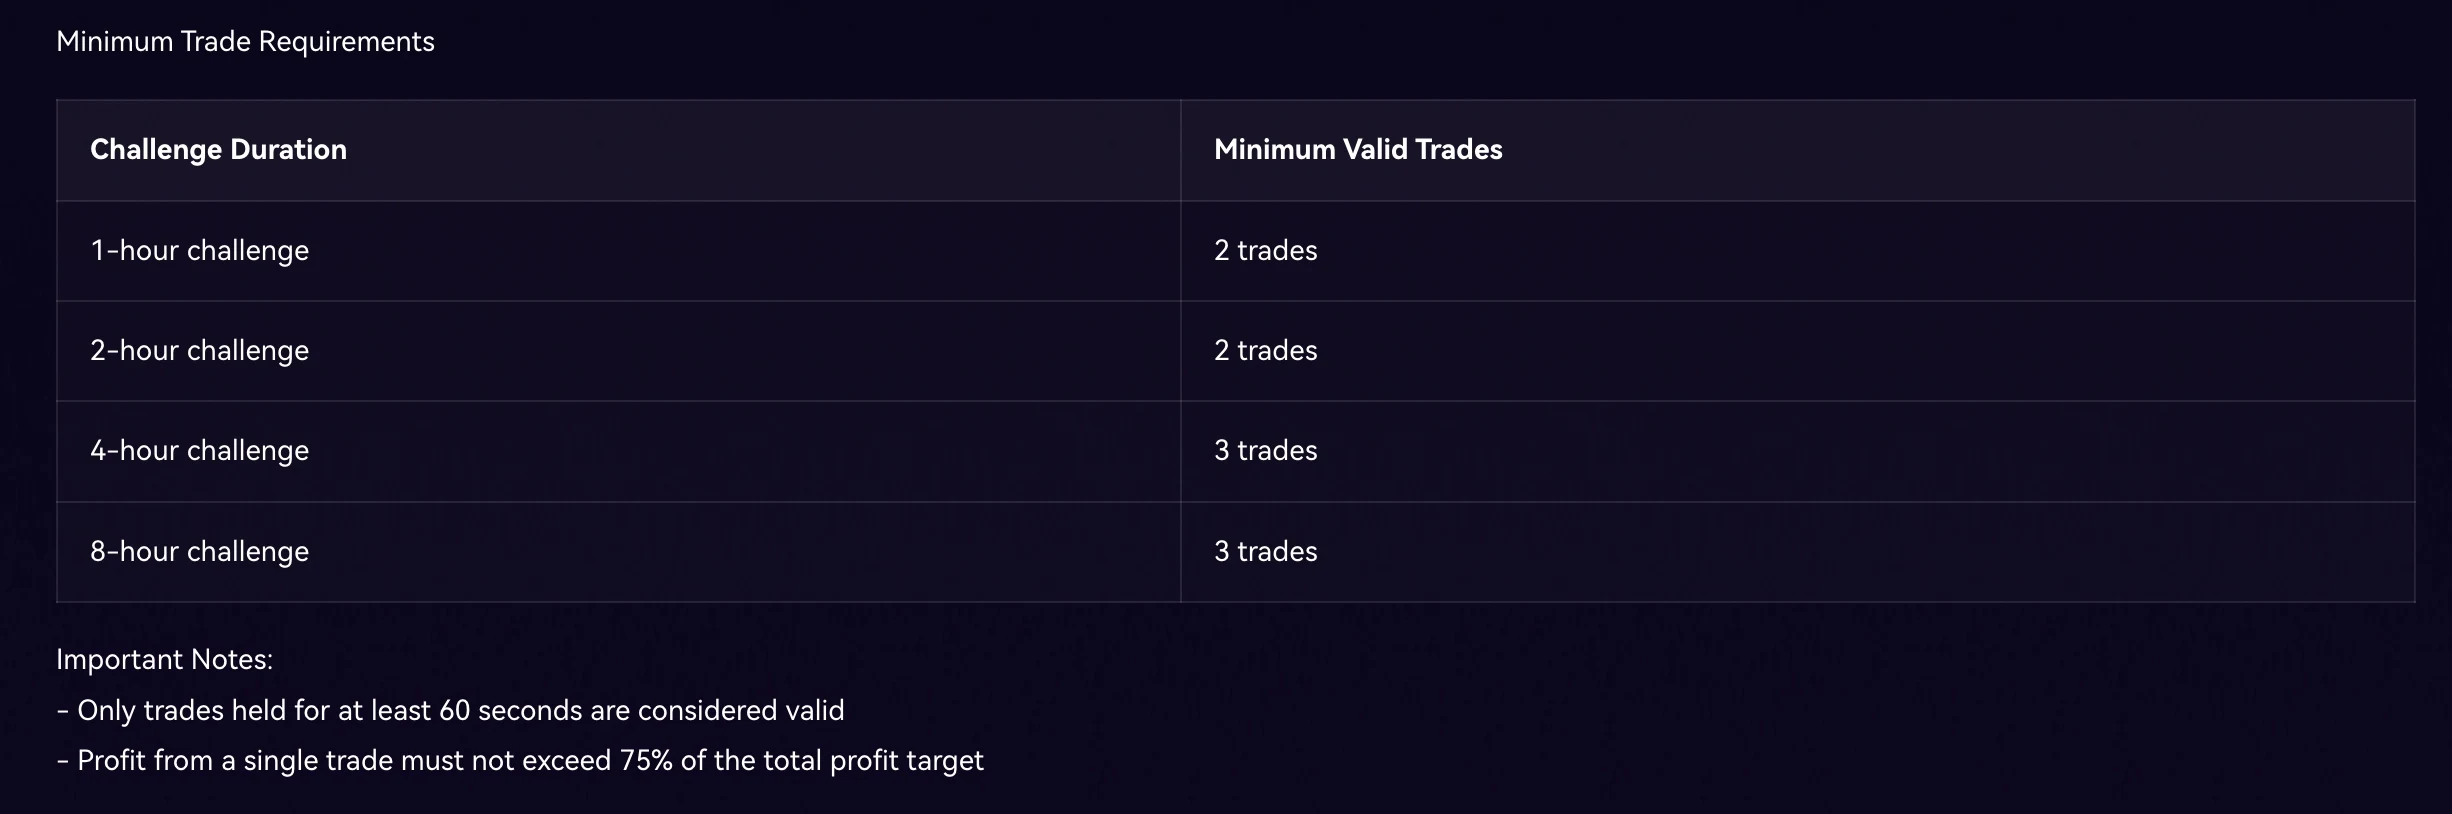Click the 3 trades value for 4-hour challenge
The height and width of the screenshot is (814, 2452).
click(x=1265, y=451)
